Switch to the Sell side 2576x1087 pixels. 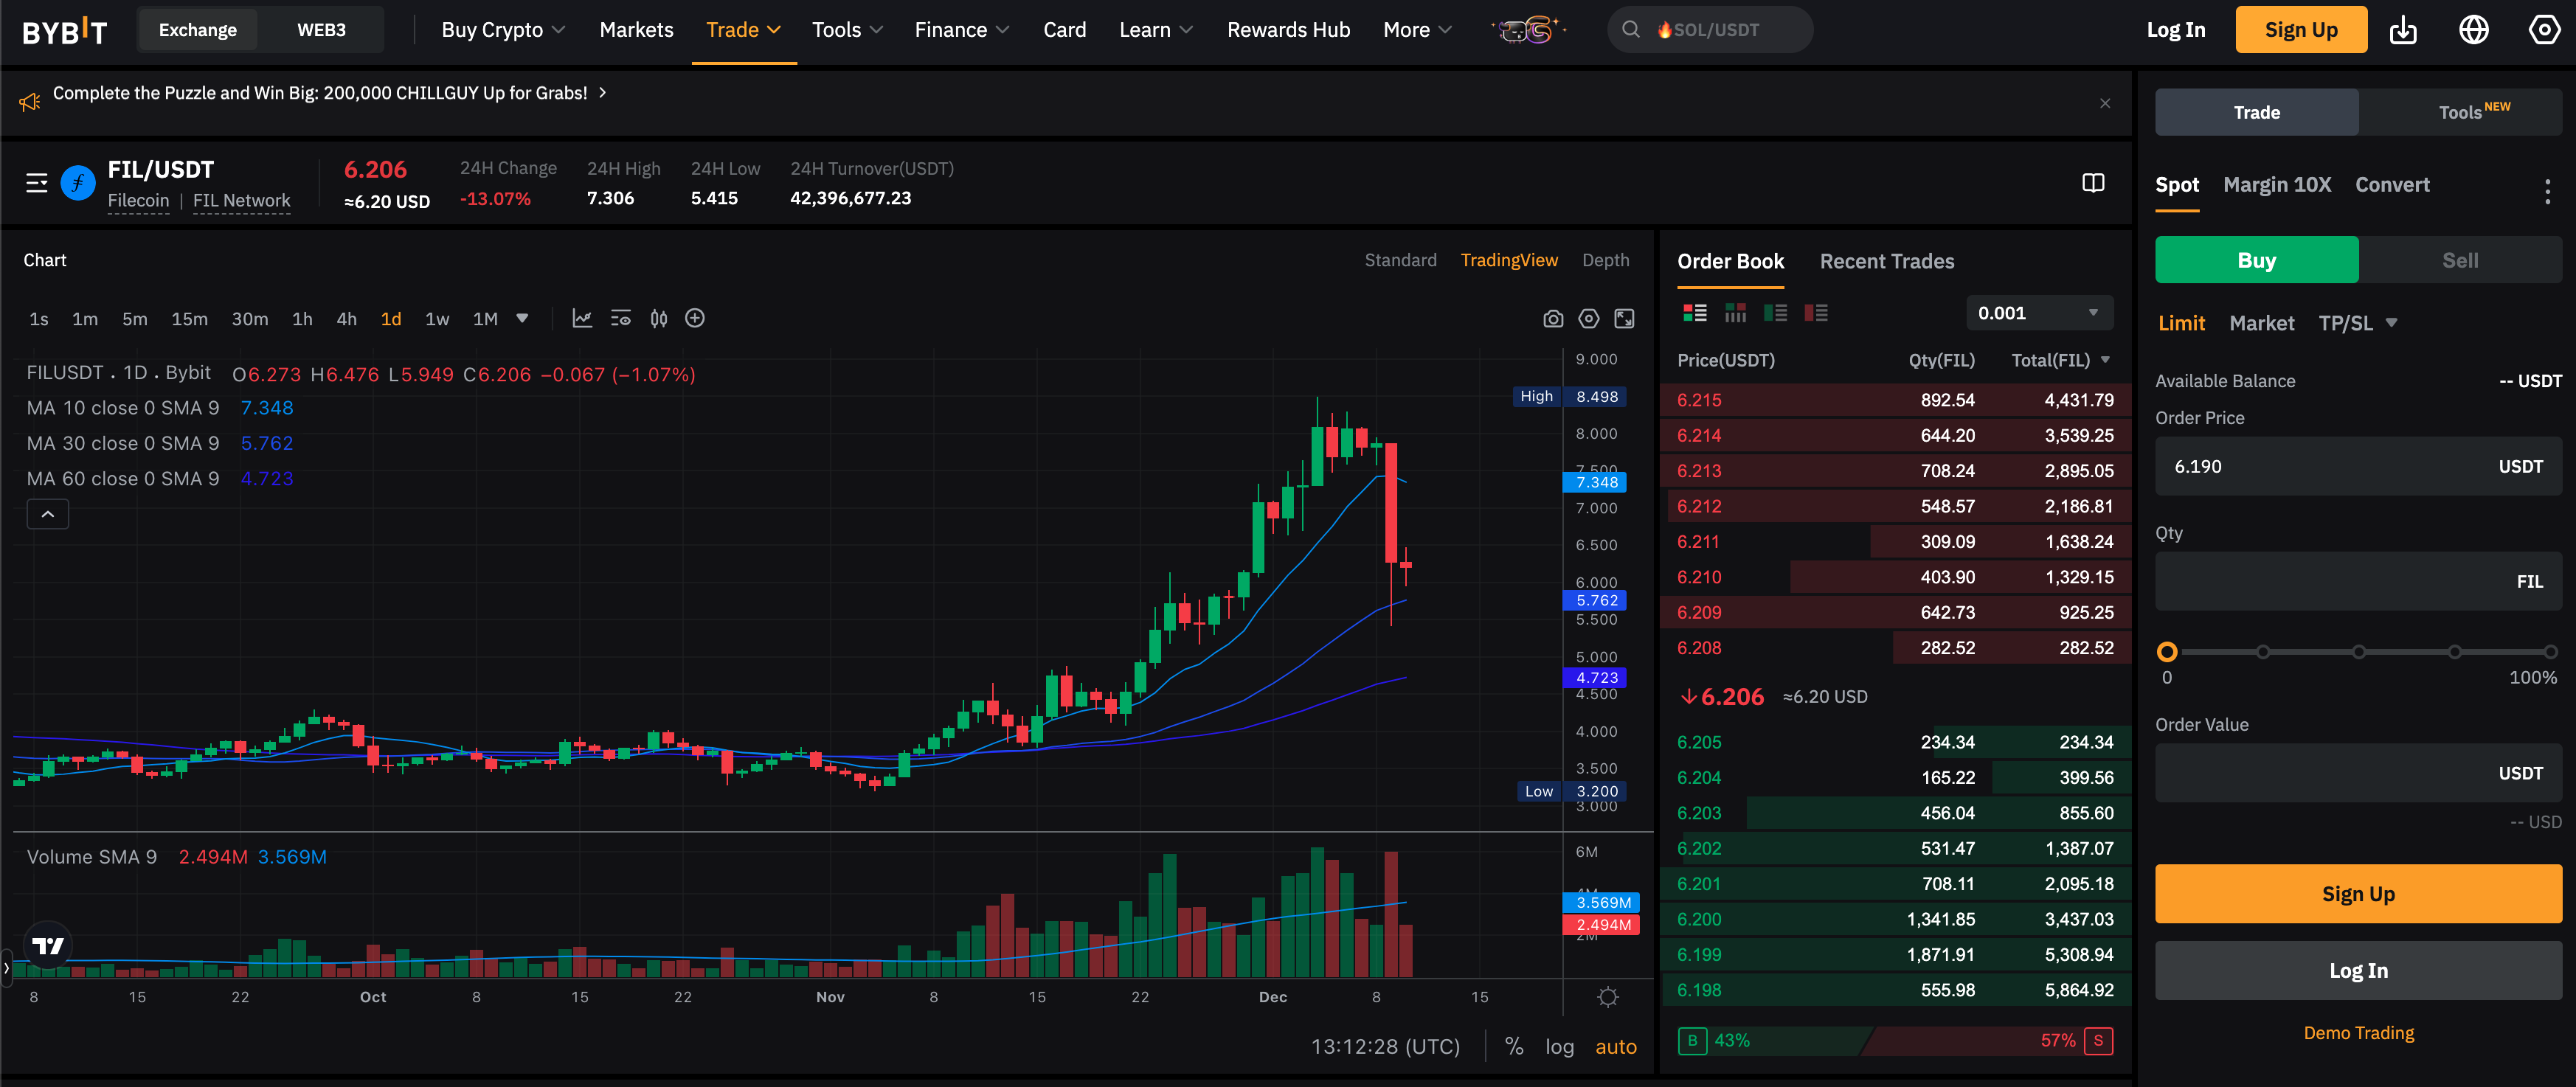click(x=2459, y=260)
